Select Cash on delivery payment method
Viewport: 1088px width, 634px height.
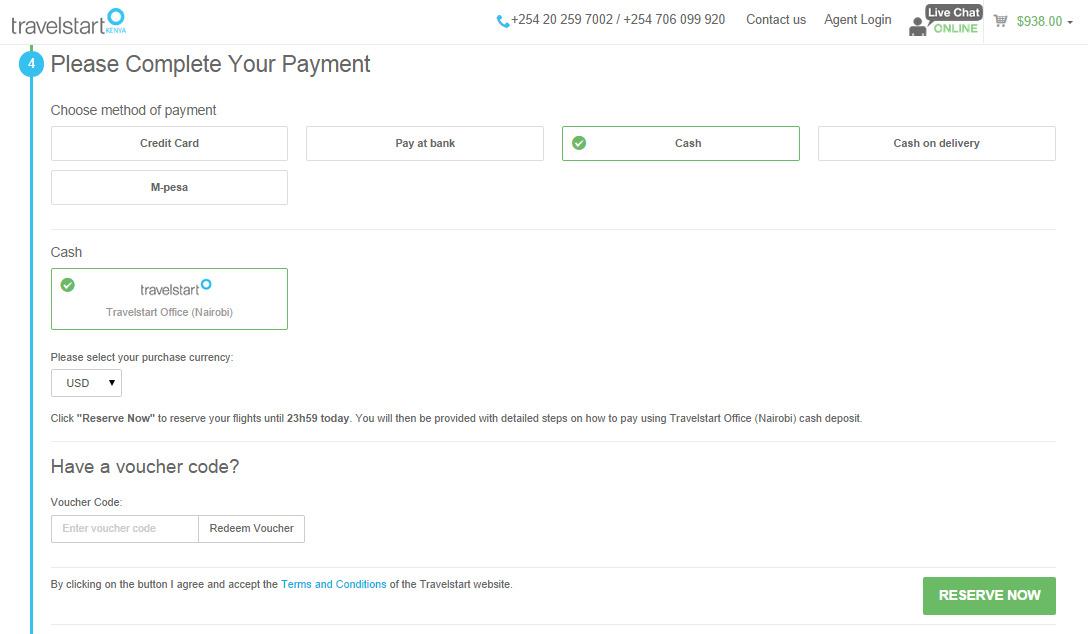937,144
